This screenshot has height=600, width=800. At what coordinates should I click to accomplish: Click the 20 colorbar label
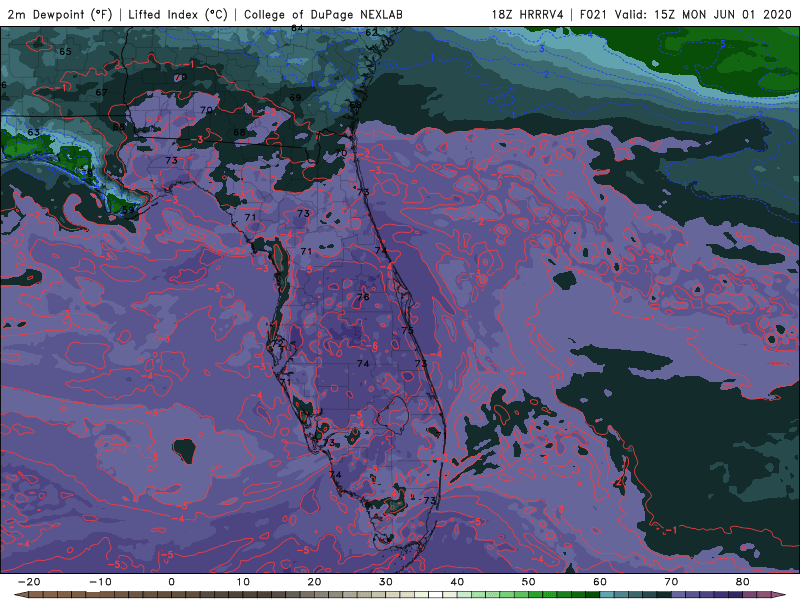click(314, 582)
